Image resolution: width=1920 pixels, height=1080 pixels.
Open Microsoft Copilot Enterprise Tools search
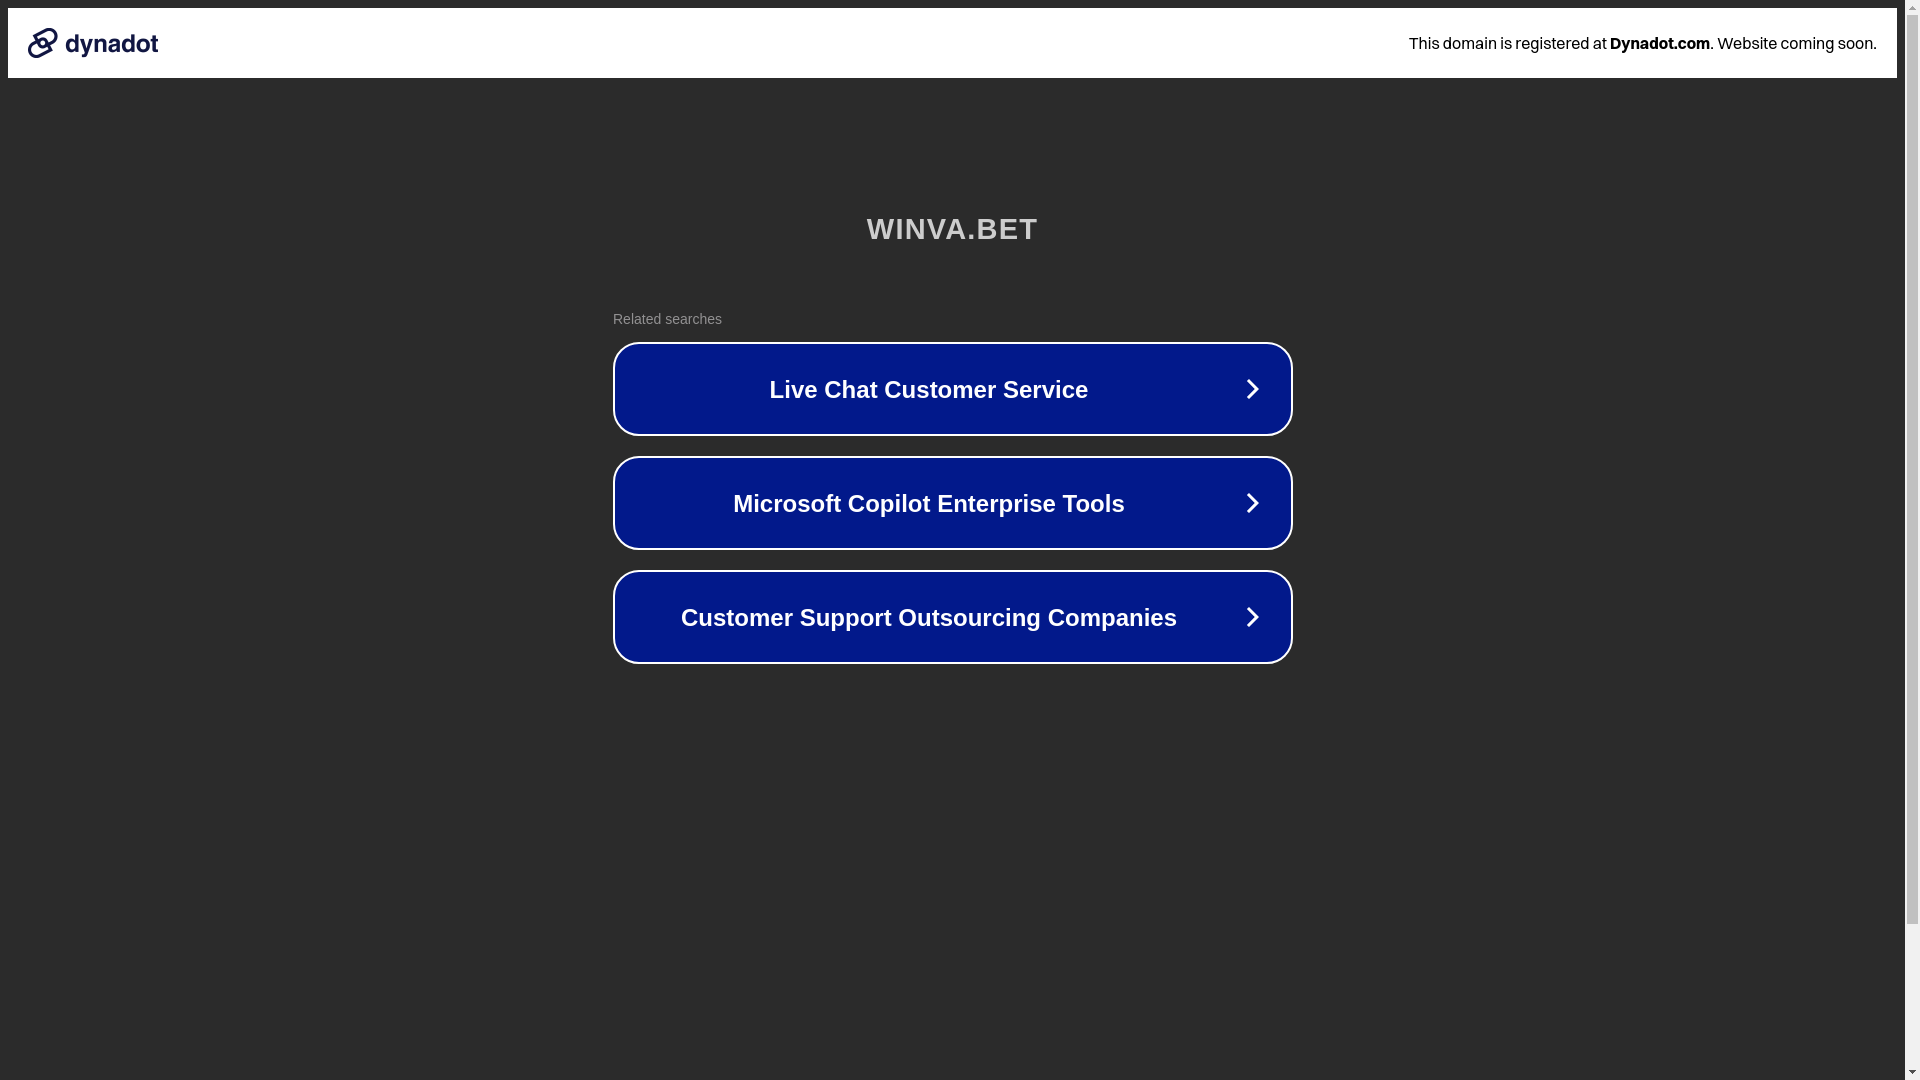click(952, 503)
